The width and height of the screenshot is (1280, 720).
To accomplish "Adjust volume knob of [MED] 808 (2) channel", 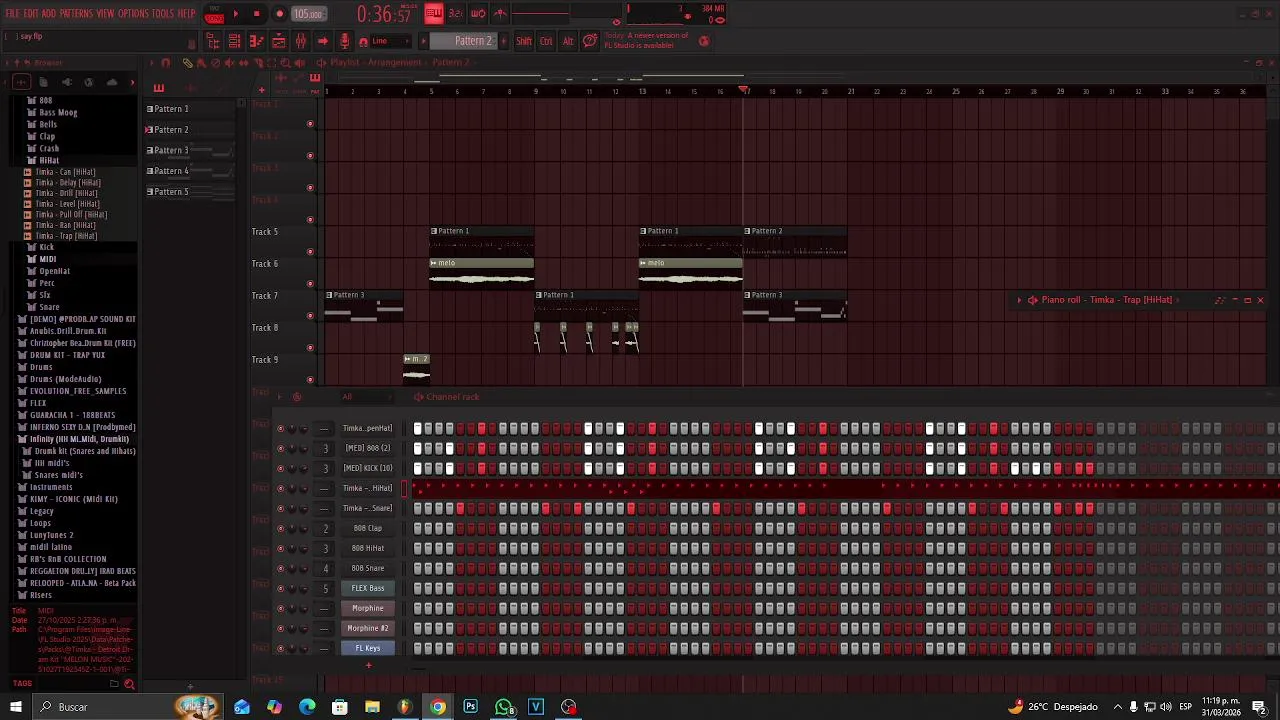I will click(x=304, y=448).
